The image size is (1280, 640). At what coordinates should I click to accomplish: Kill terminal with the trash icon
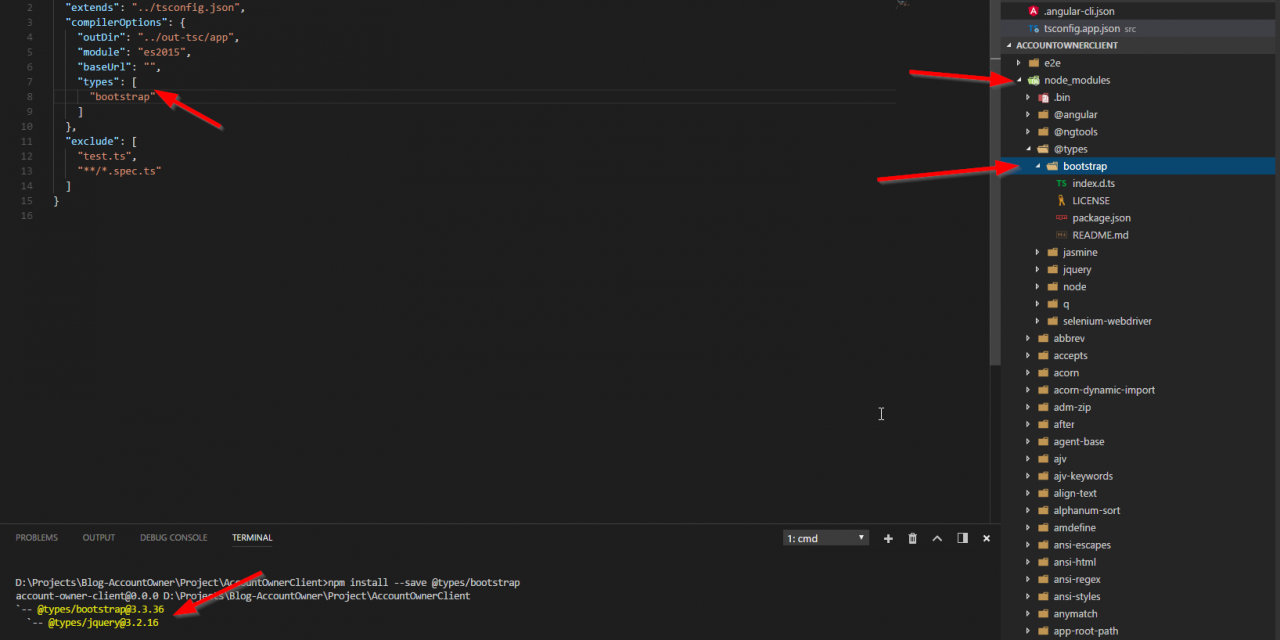912,538
